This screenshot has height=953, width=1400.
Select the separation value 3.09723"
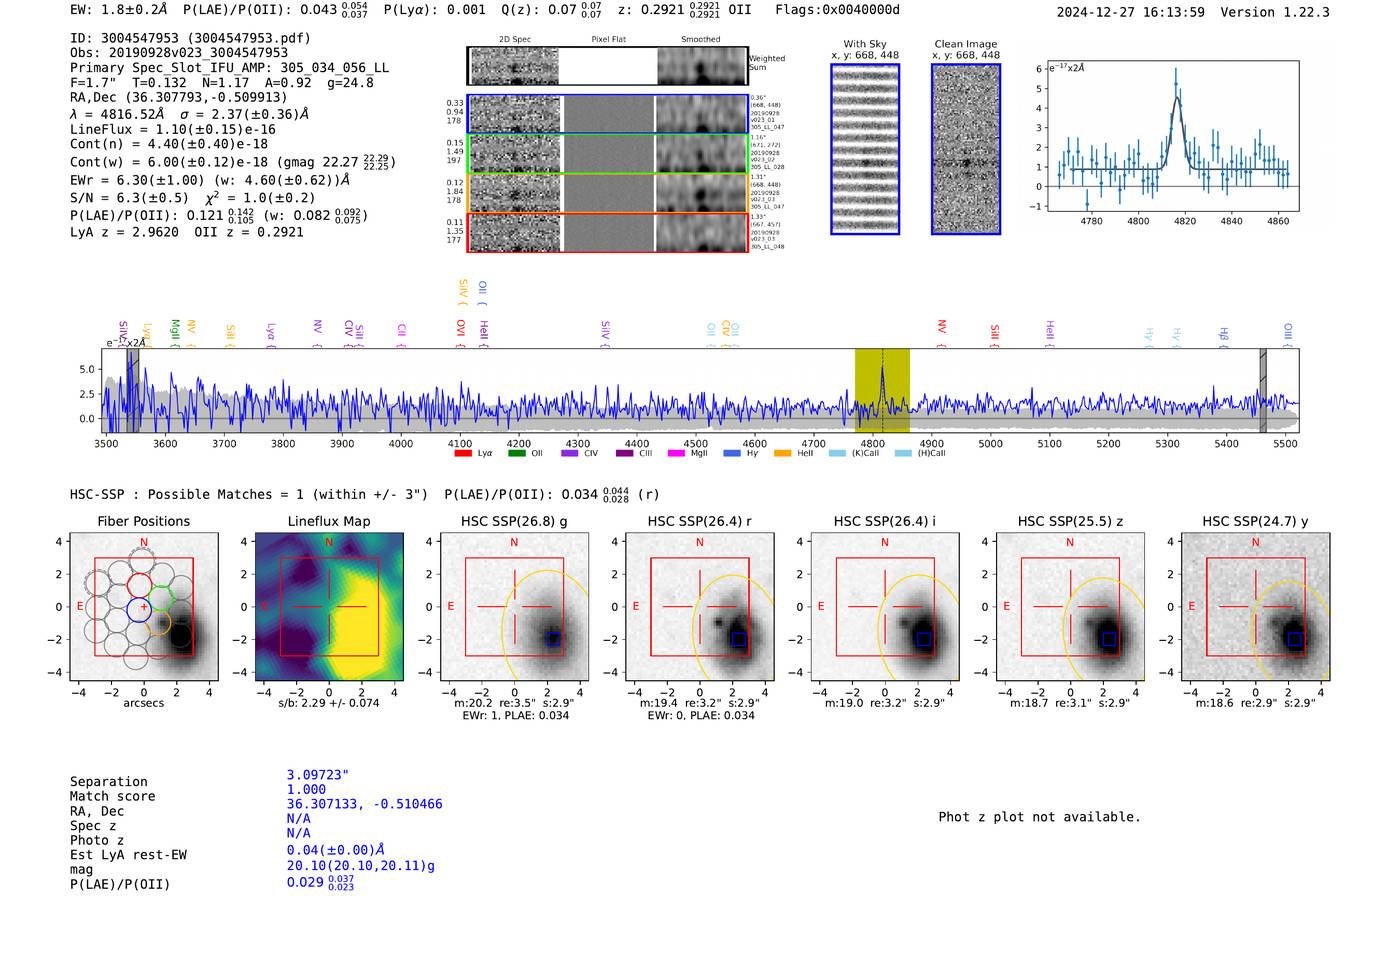click(318, 775)
